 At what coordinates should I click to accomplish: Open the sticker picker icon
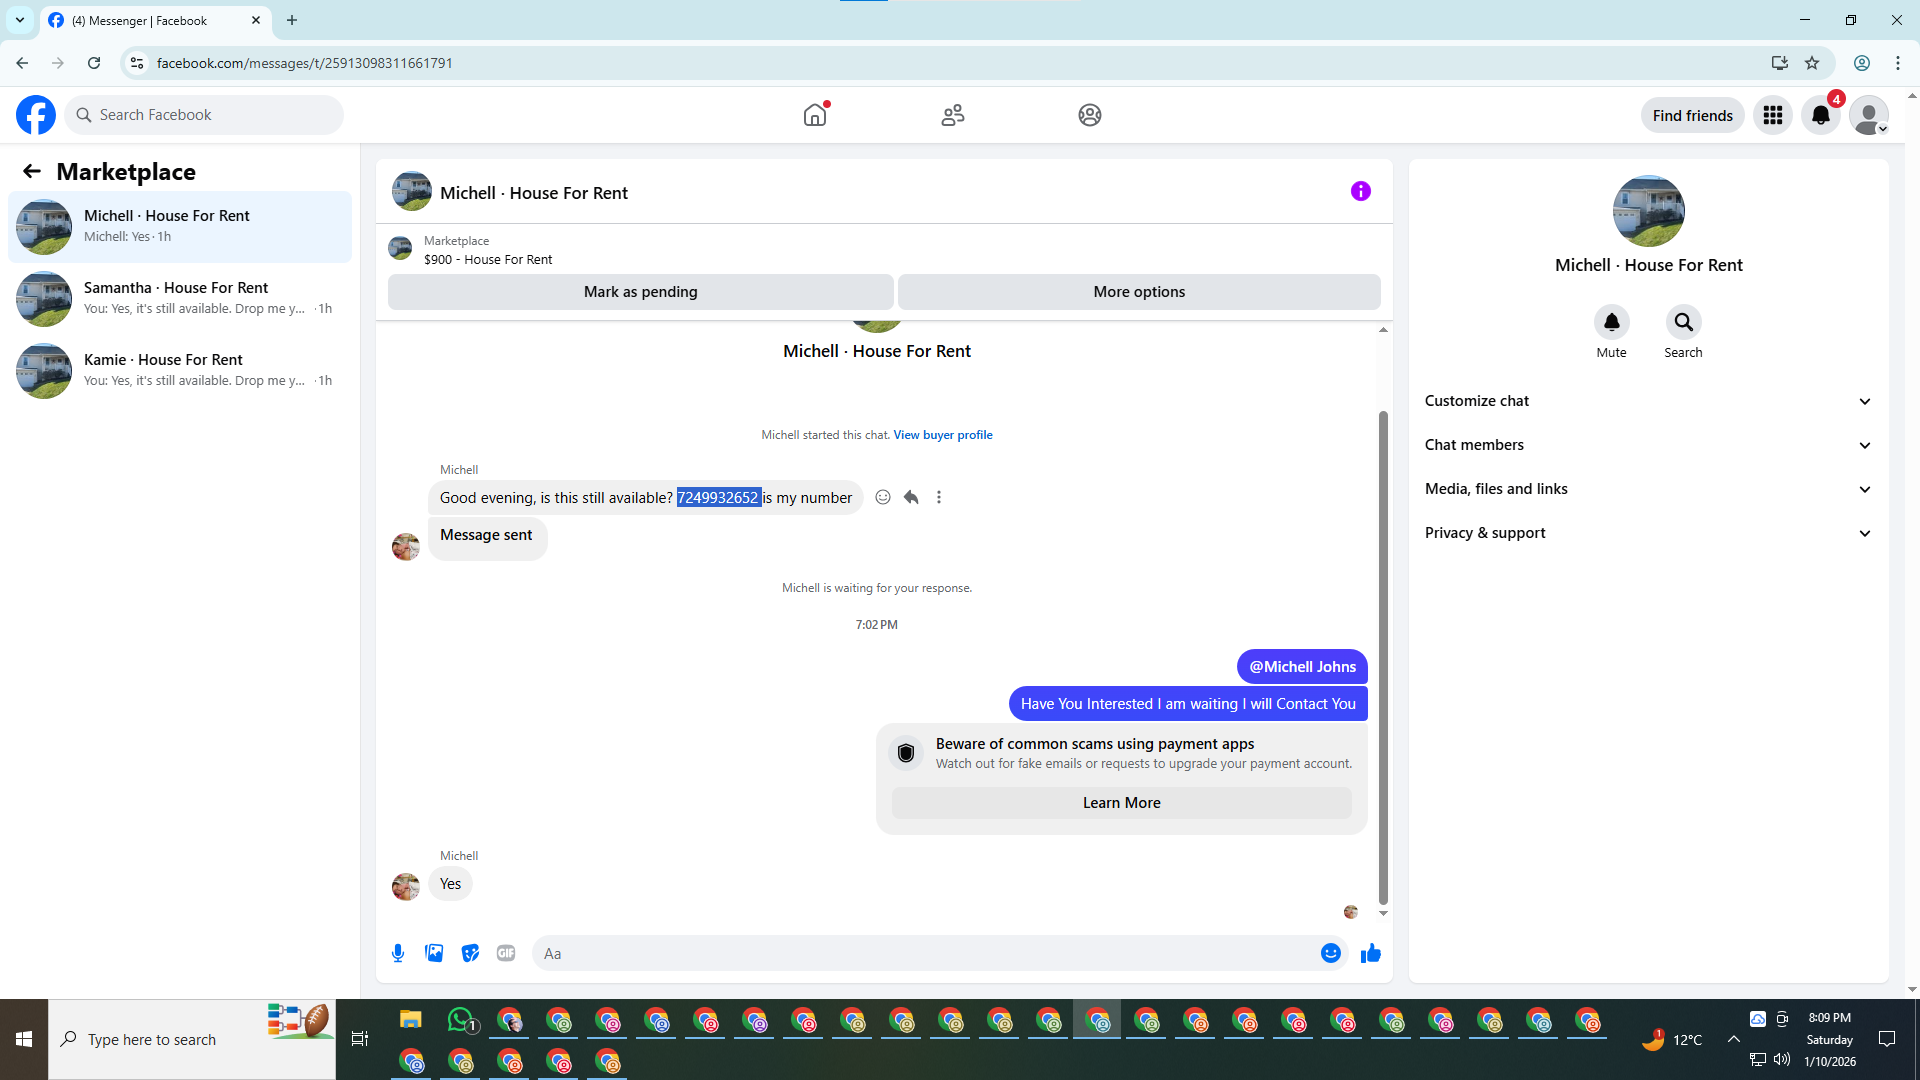470,953
